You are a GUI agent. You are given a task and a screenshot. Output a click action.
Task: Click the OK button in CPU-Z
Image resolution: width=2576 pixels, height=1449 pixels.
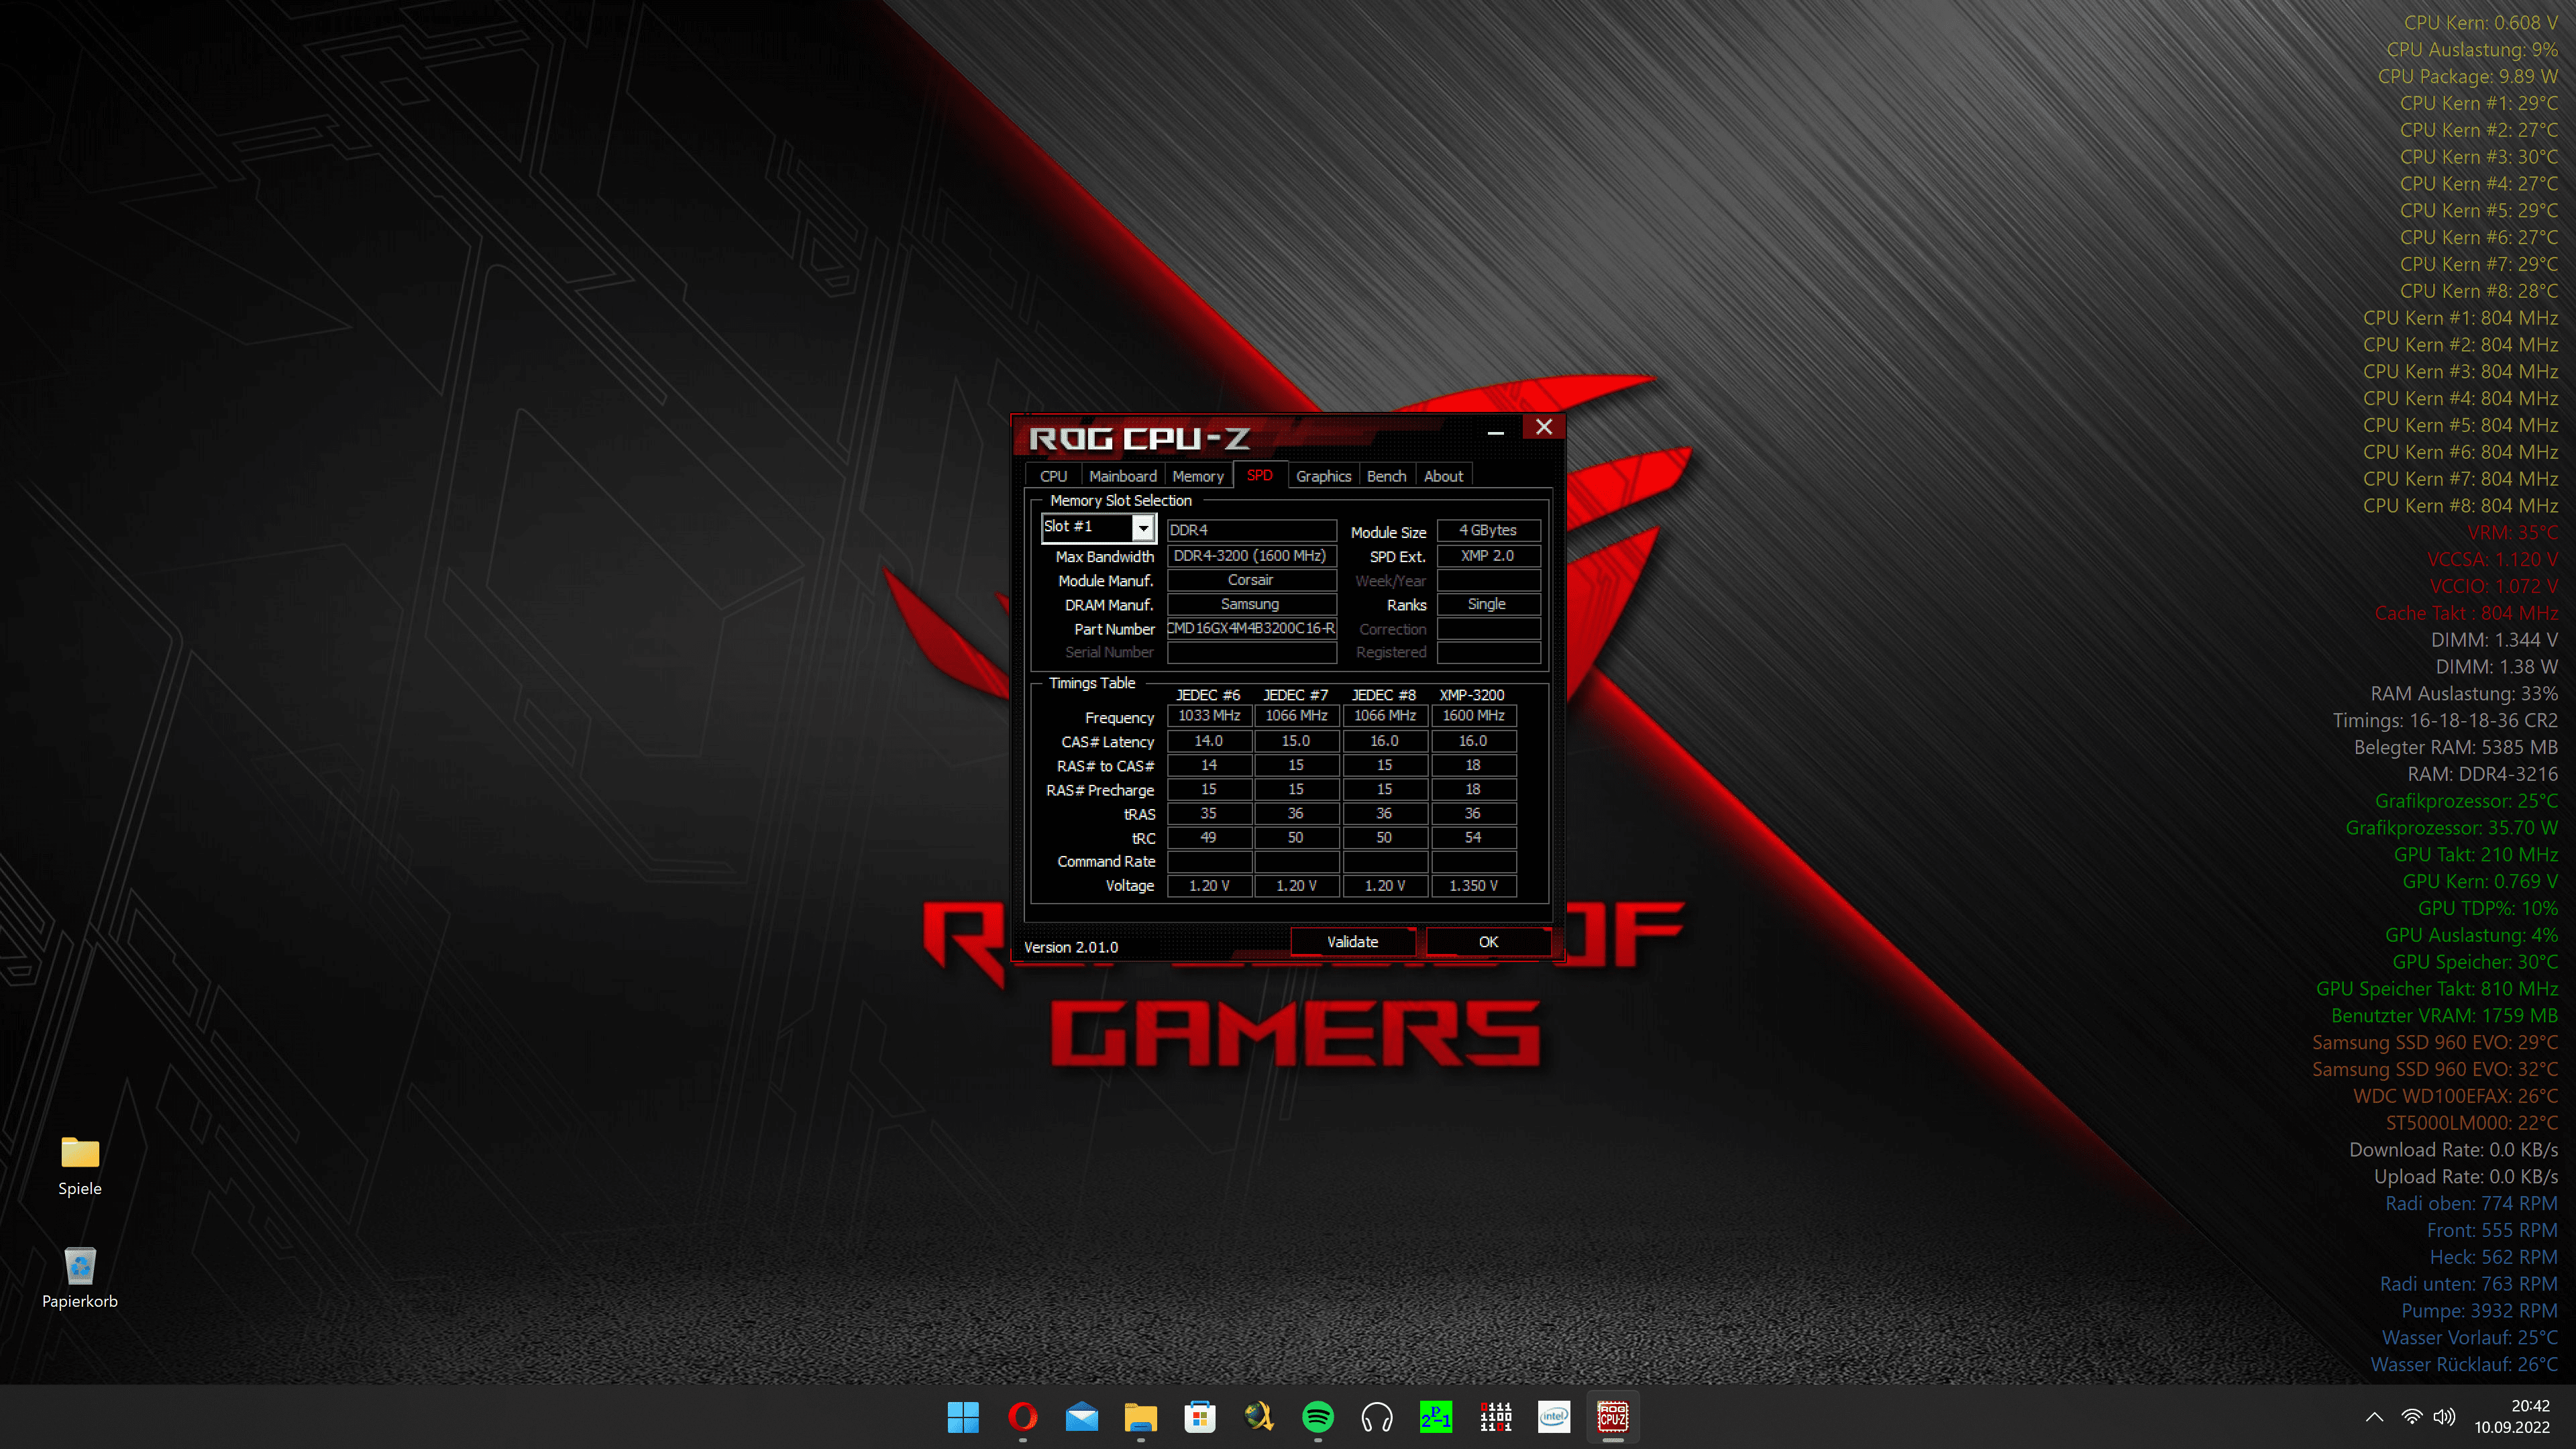[x=1488, y=942]
